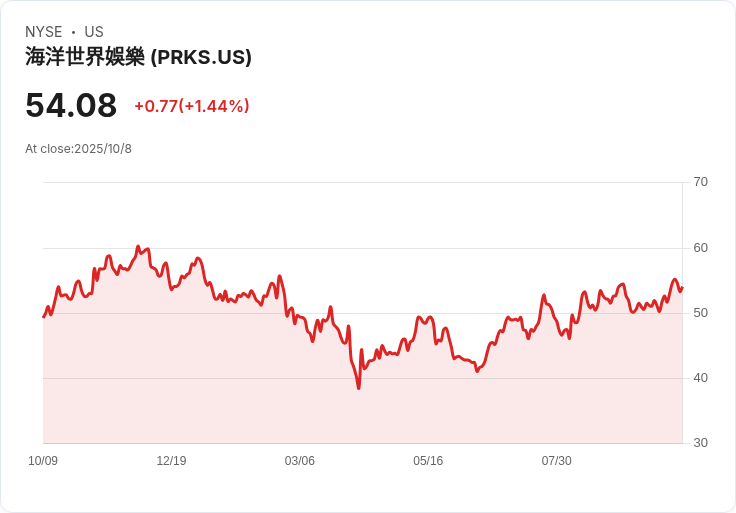Image resolution: width=736 pixels, height=513 pixels.
Task: Click the 60 y-axis label
Action: (x=701, y=248)
